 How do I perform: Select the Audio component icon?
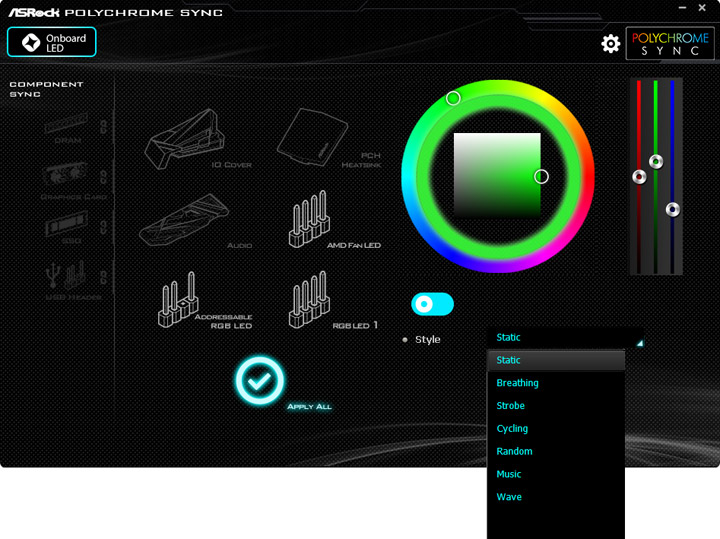(184, 220)
